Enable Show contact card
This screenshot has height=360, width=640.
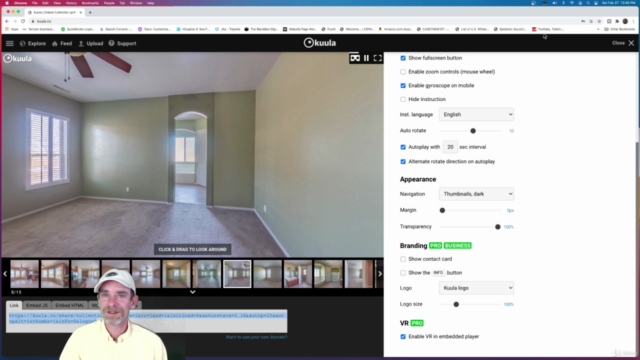(x=403, y=259)
